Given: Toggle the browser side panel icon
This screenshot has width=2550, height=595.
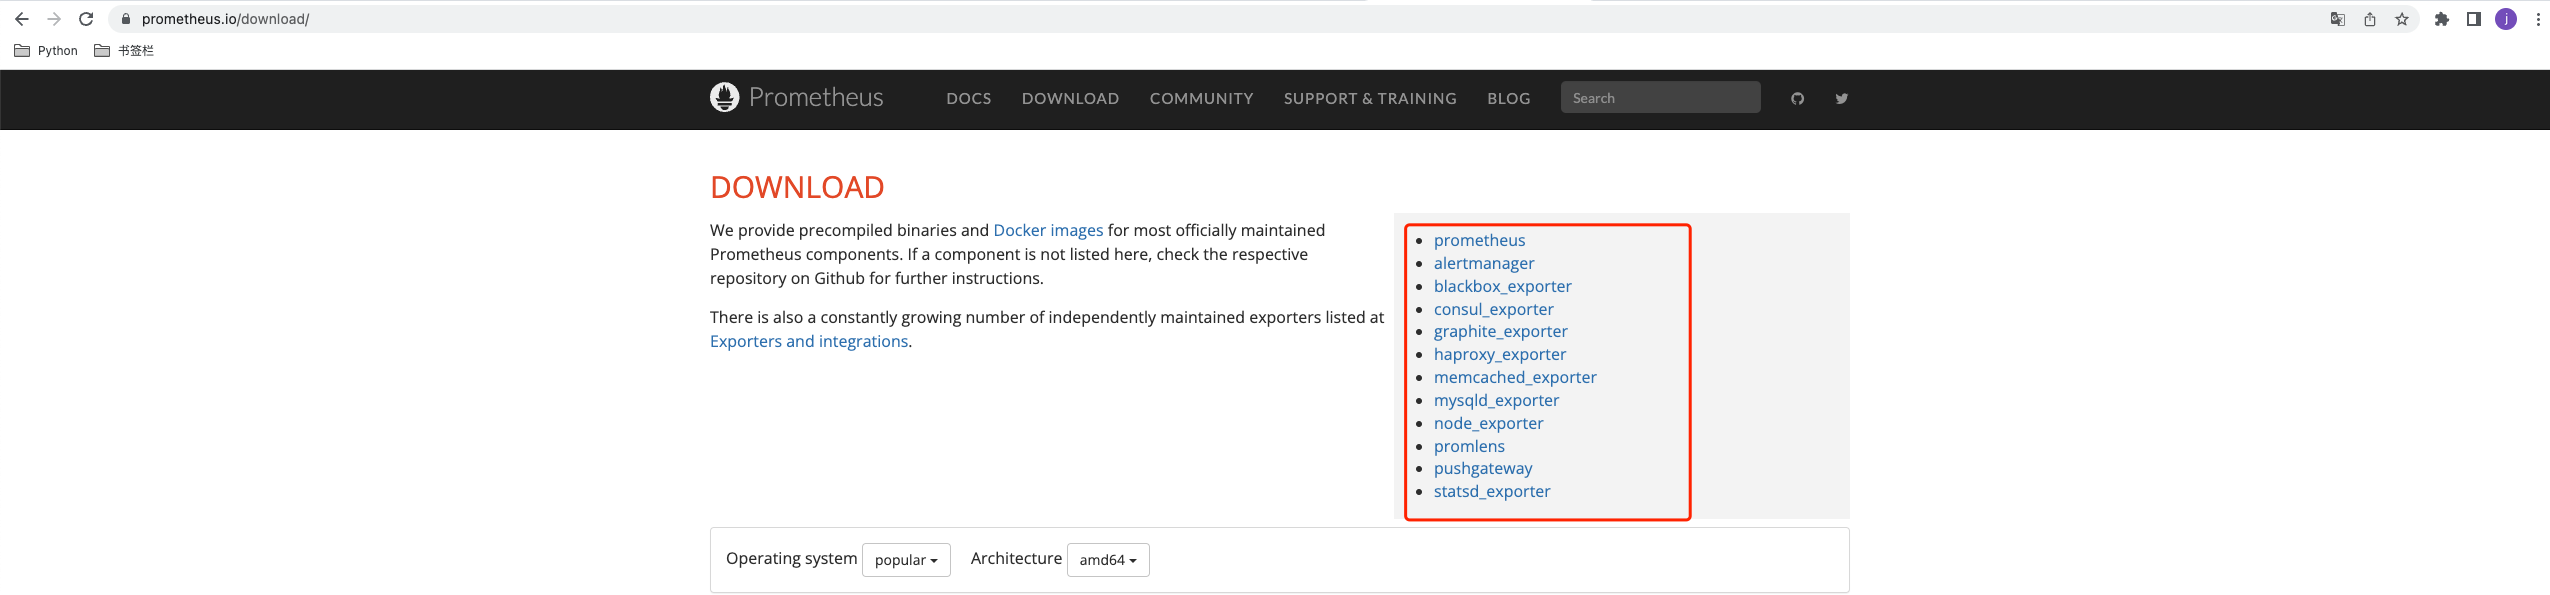Looking at the screenshot, I should tap(2474, 19).
